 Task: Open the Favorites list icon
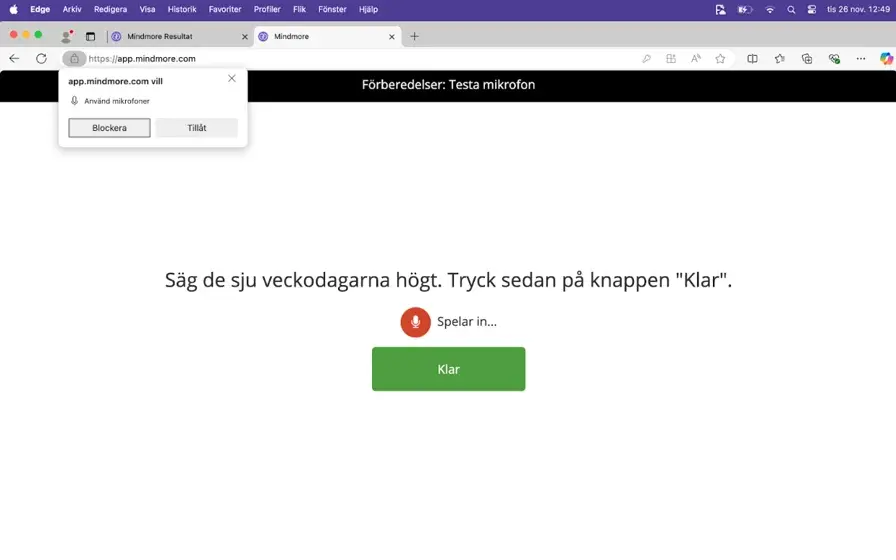pos(780,59)
